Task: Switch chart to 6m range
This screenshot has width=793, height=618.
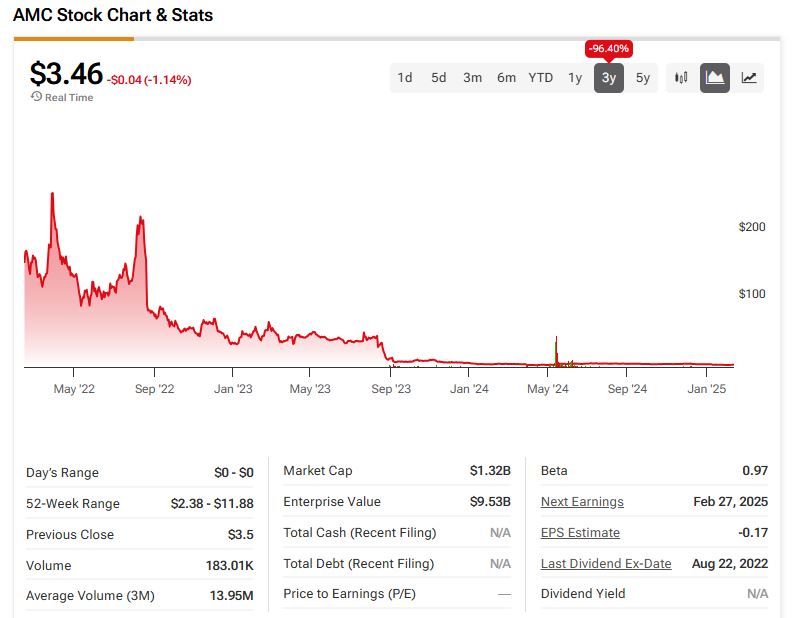Action: point(506,78)
